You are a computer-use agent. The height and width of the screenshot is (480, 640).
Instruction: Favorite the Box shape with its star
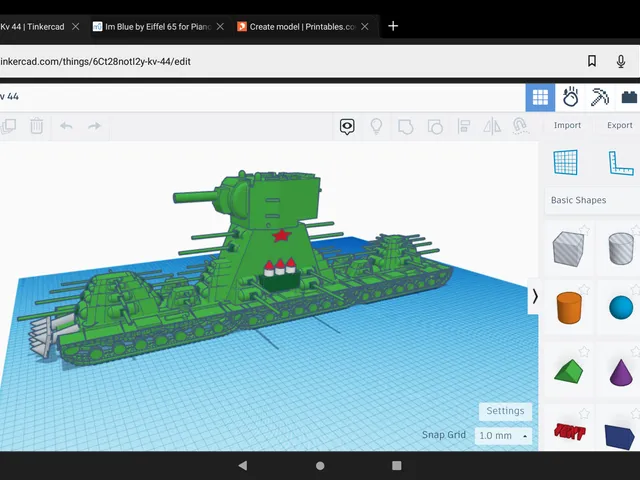tap(584, 230)
